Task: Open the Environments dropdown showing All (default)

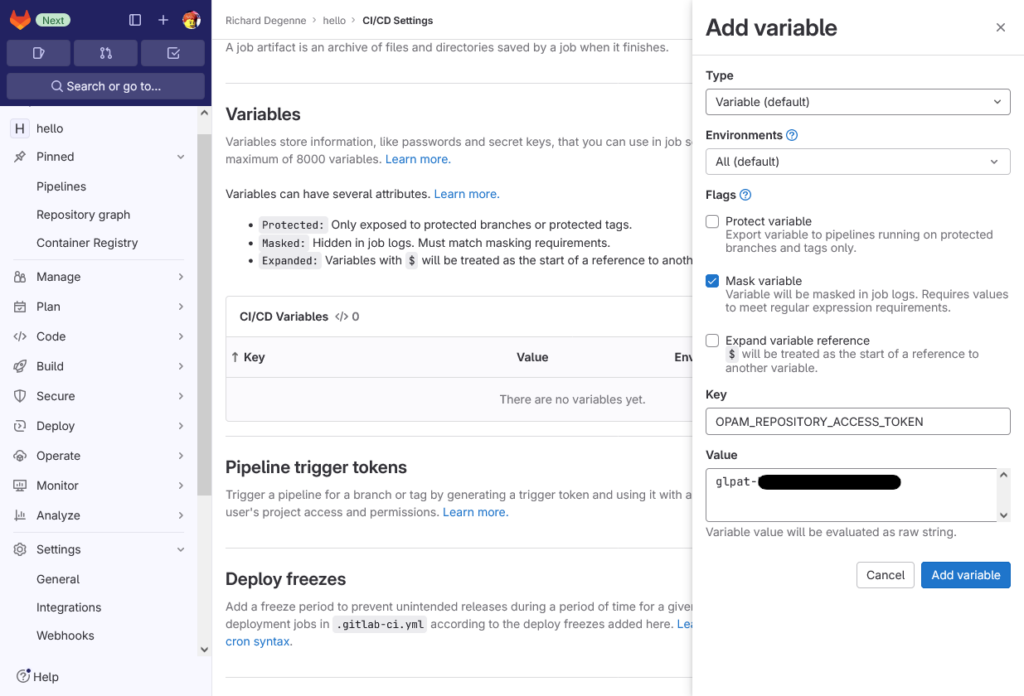Action: pyautogui.click(x=857, y=161)
